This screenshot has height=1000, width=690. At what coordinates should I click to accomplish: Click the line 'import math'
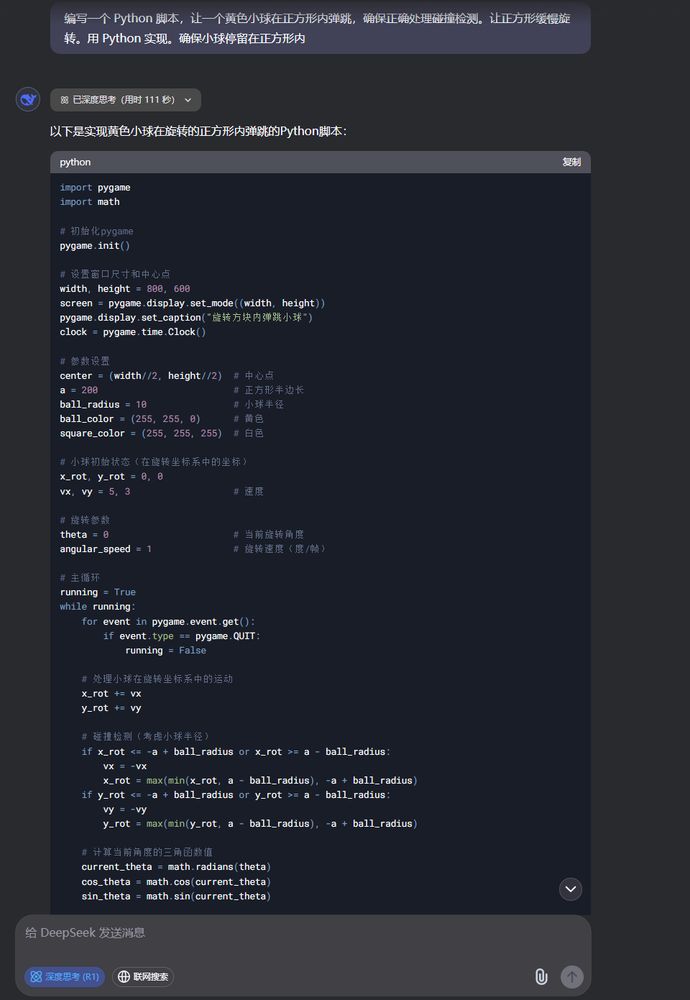click(x=90, y=202)
